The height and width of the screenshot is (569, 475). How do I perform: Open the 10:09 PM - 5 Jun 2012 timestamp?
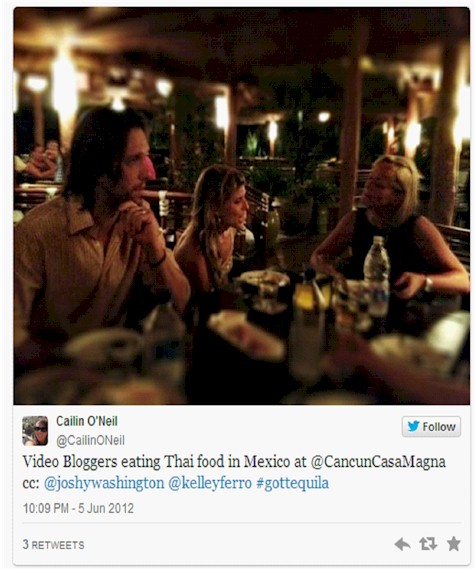click(x=78, y=508)
